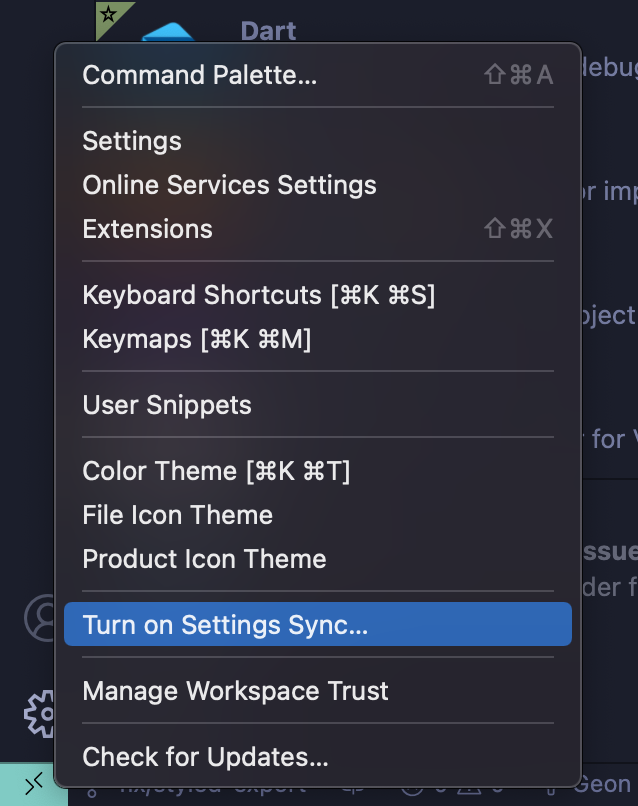Open Settings from the menu
Screen dimensions: 638x806
click(x=318, y=141)
